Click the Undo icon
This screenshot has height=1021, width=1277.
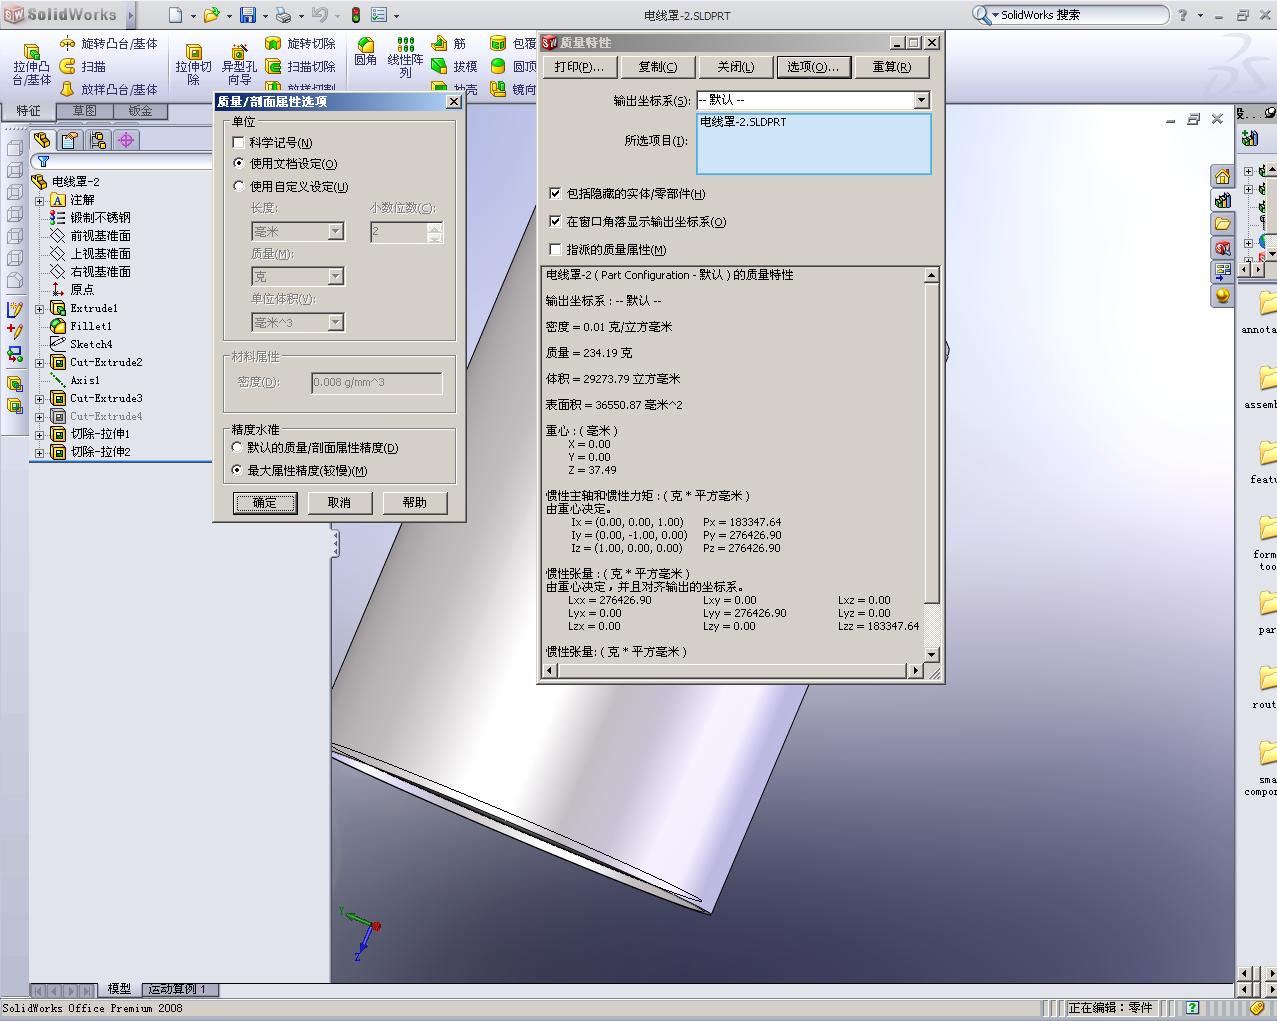click(319, 15)
